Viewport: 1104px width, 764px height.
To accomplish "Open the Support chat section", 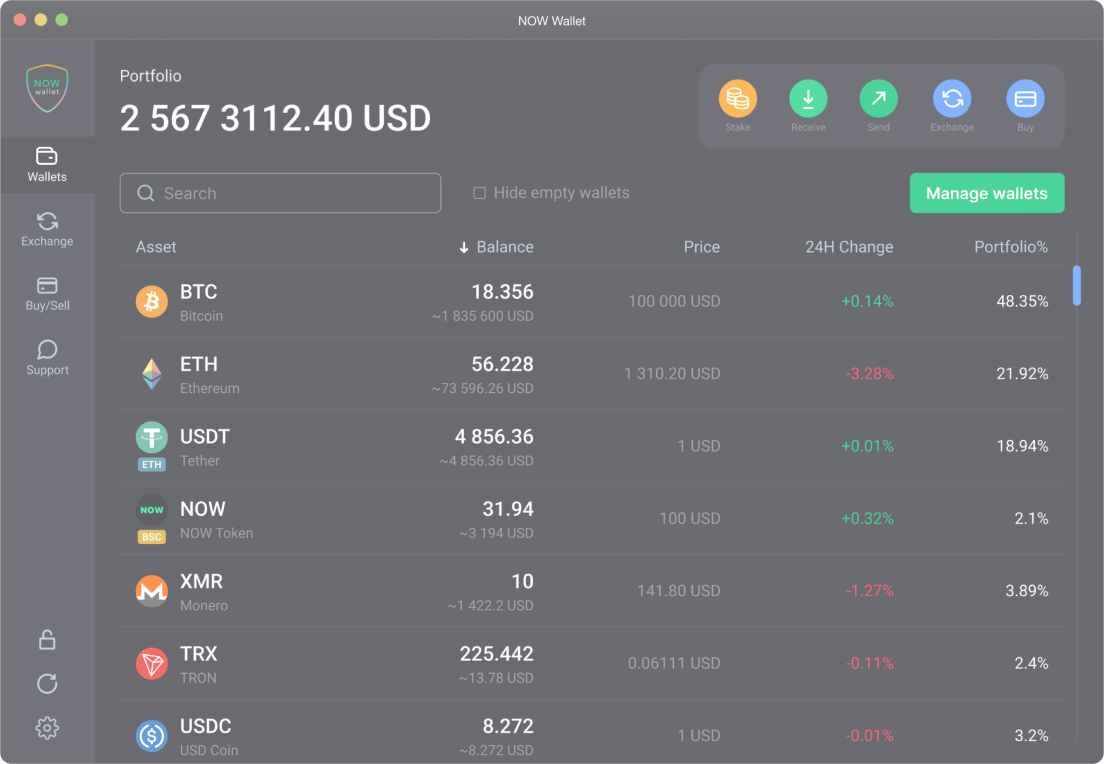I will coord(47,358).
